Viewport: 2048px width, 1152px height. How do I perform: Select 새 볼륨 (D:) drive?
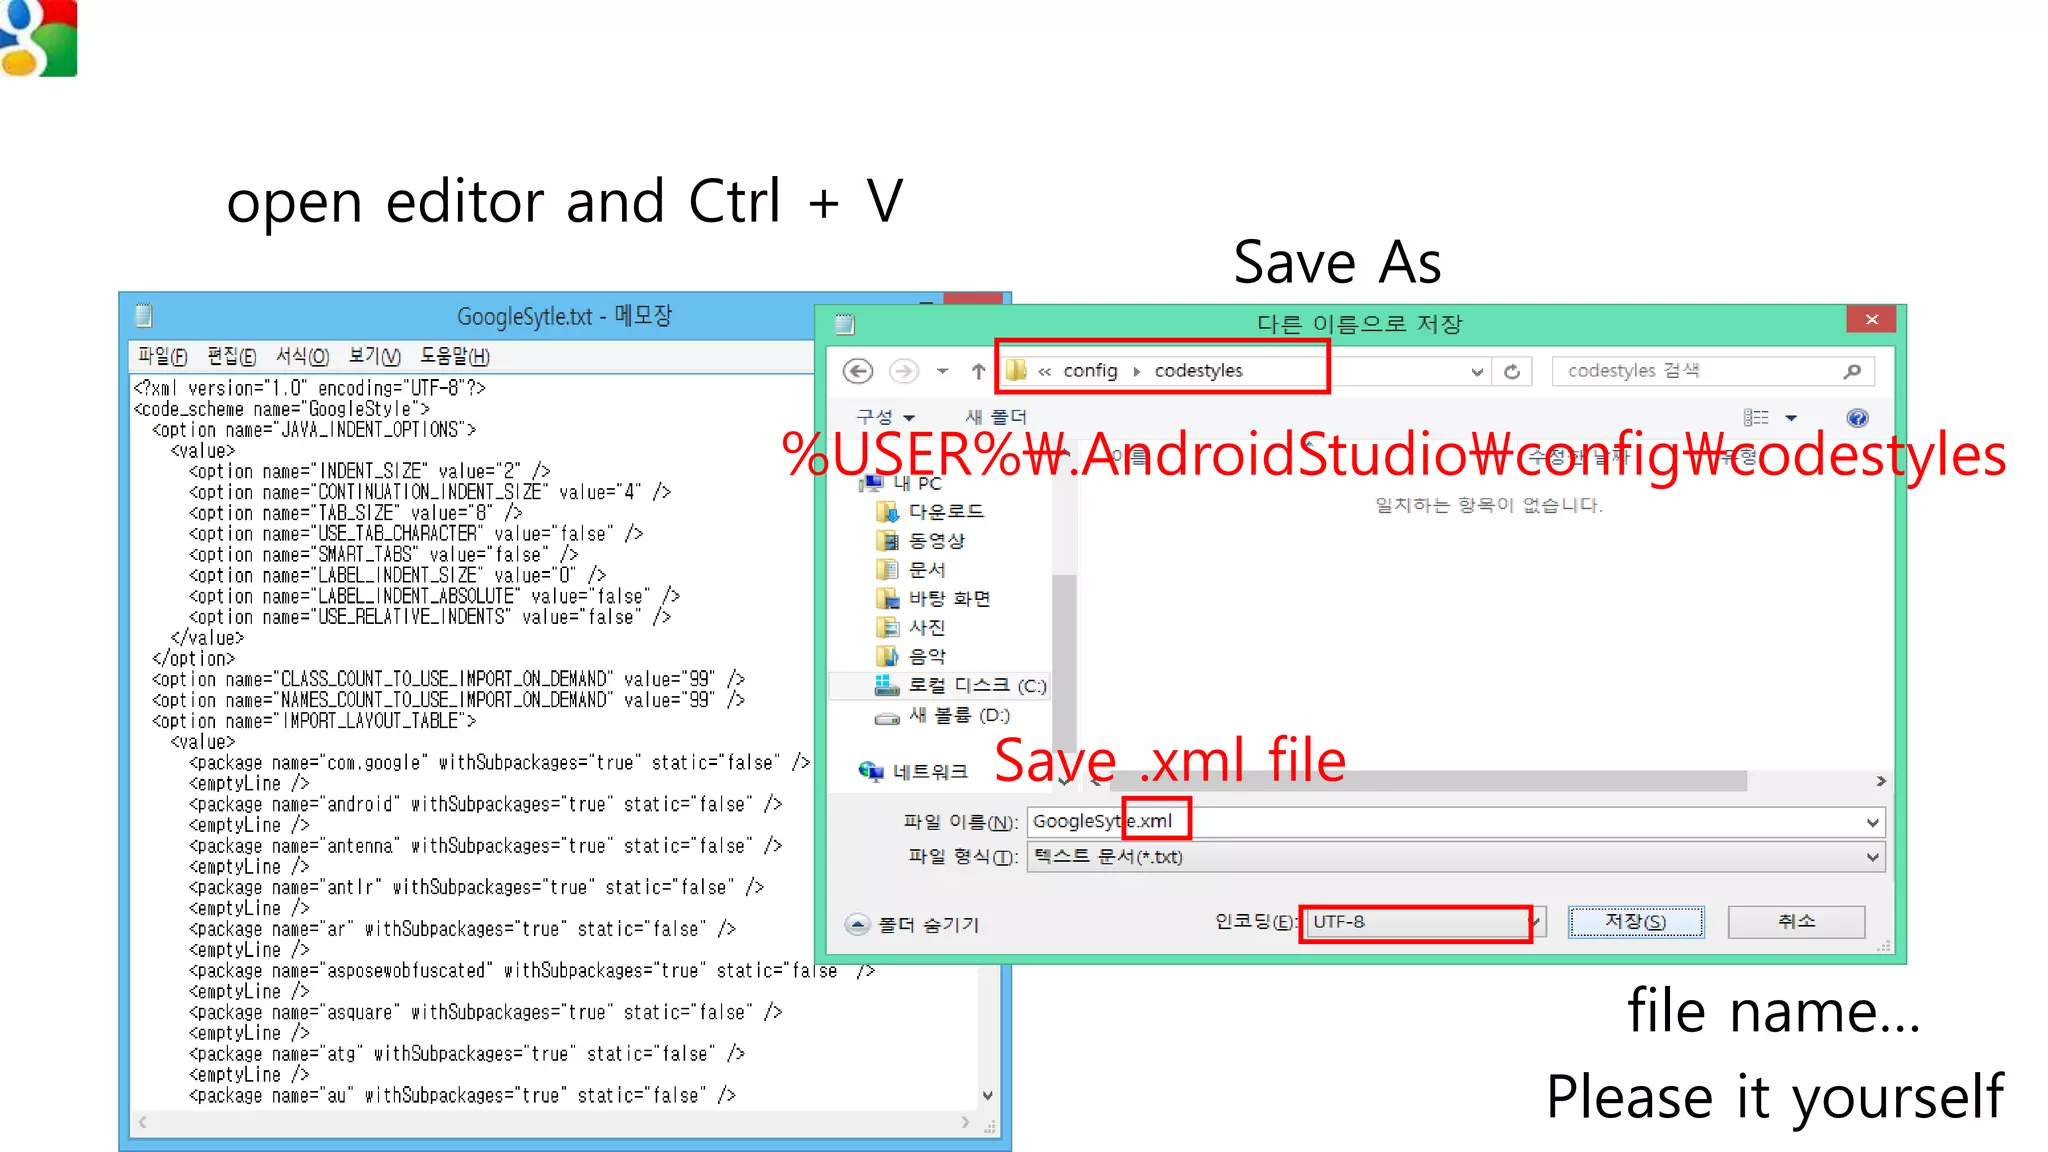[942, 716]
